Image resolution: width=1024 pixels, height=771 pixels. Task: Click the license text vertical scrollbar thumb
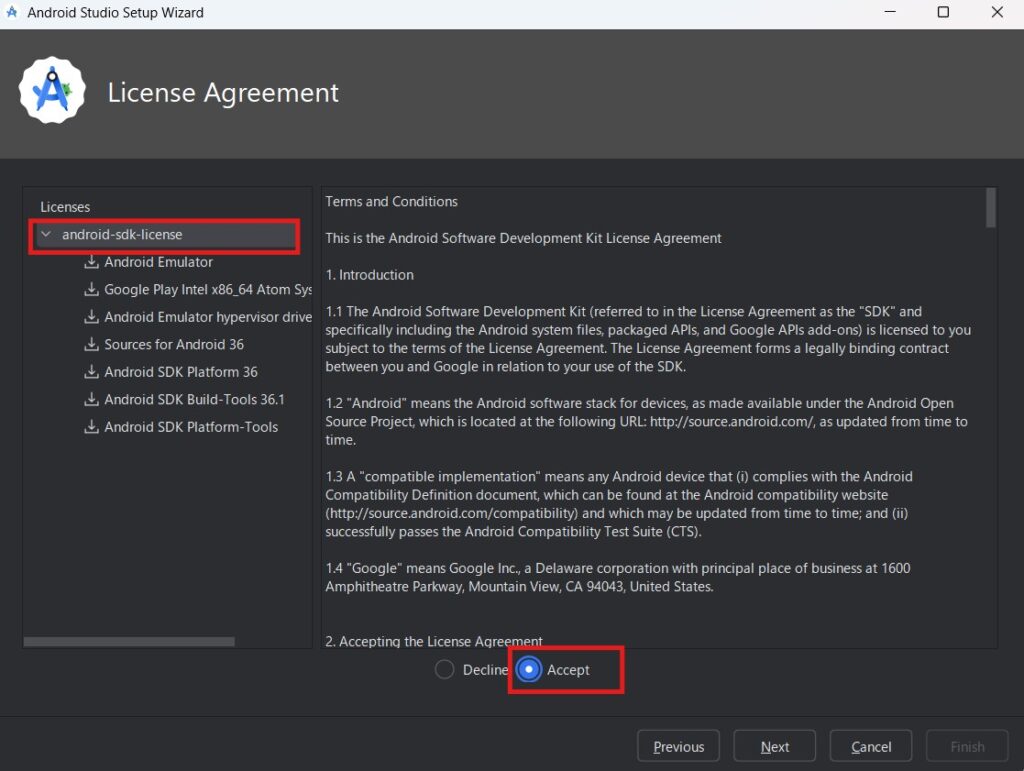990,208
